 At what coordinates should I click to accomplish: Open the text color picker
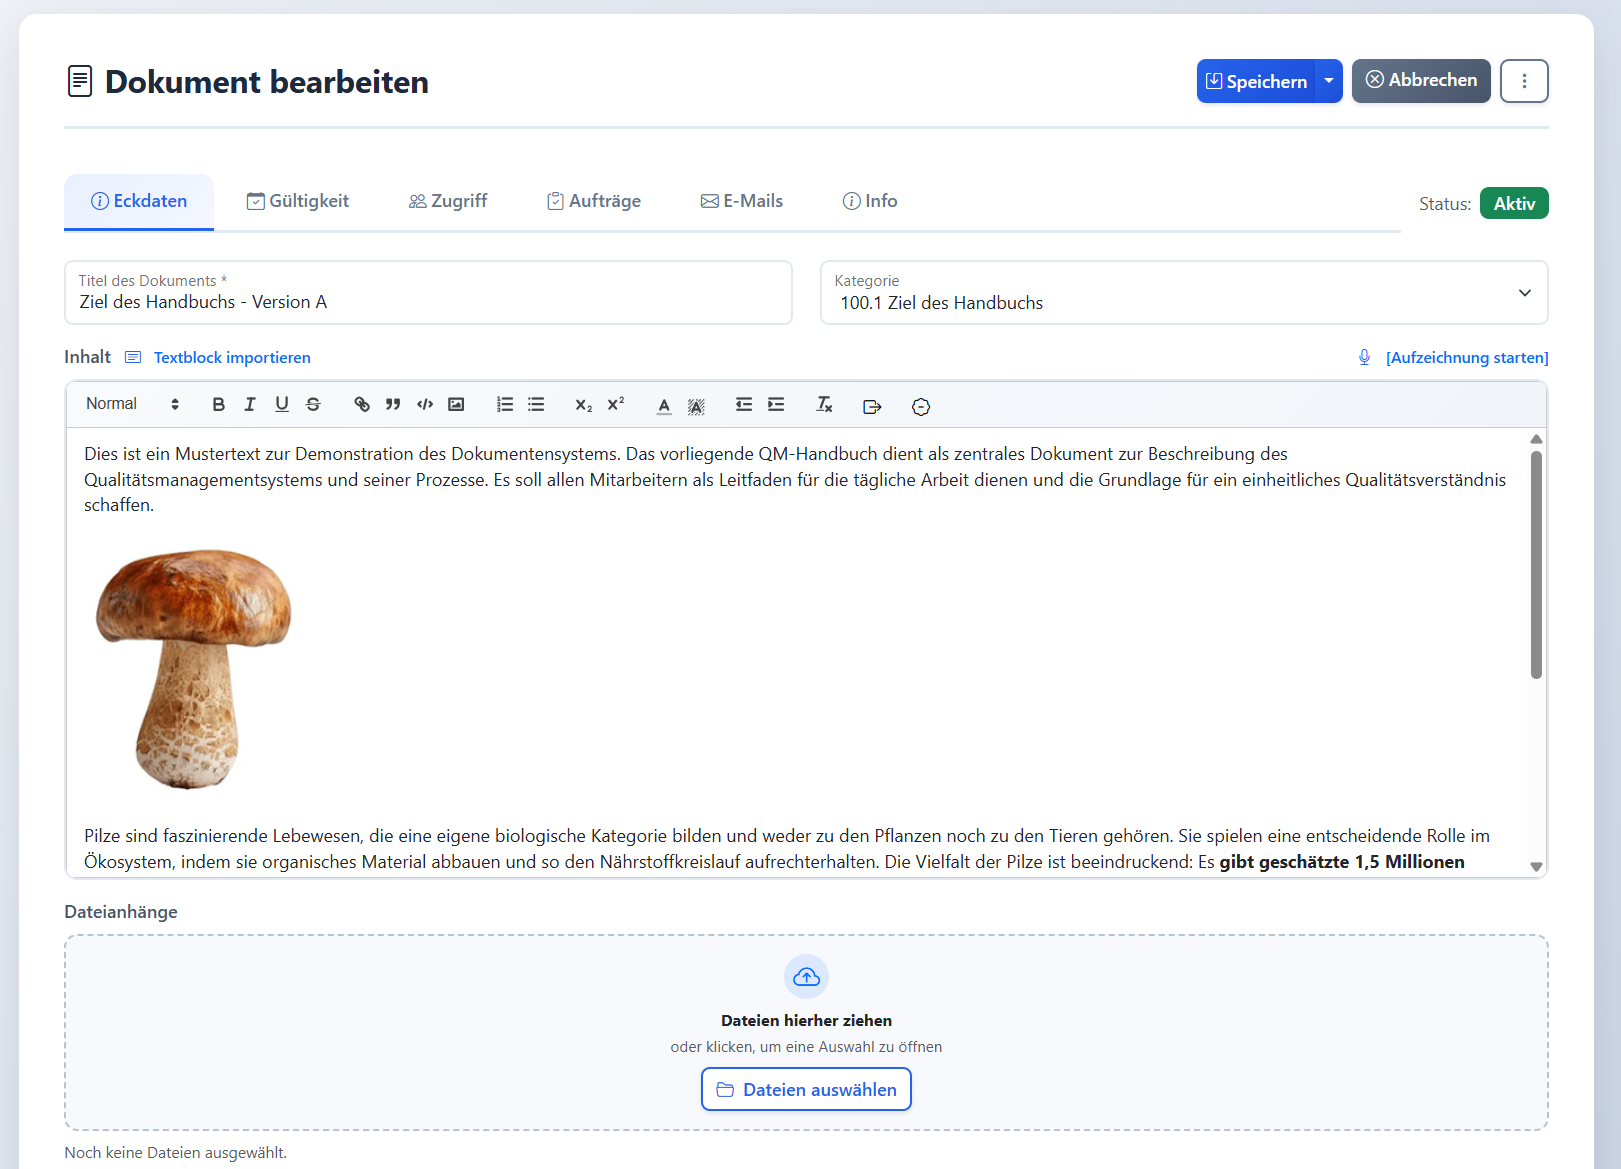(663, 404)
